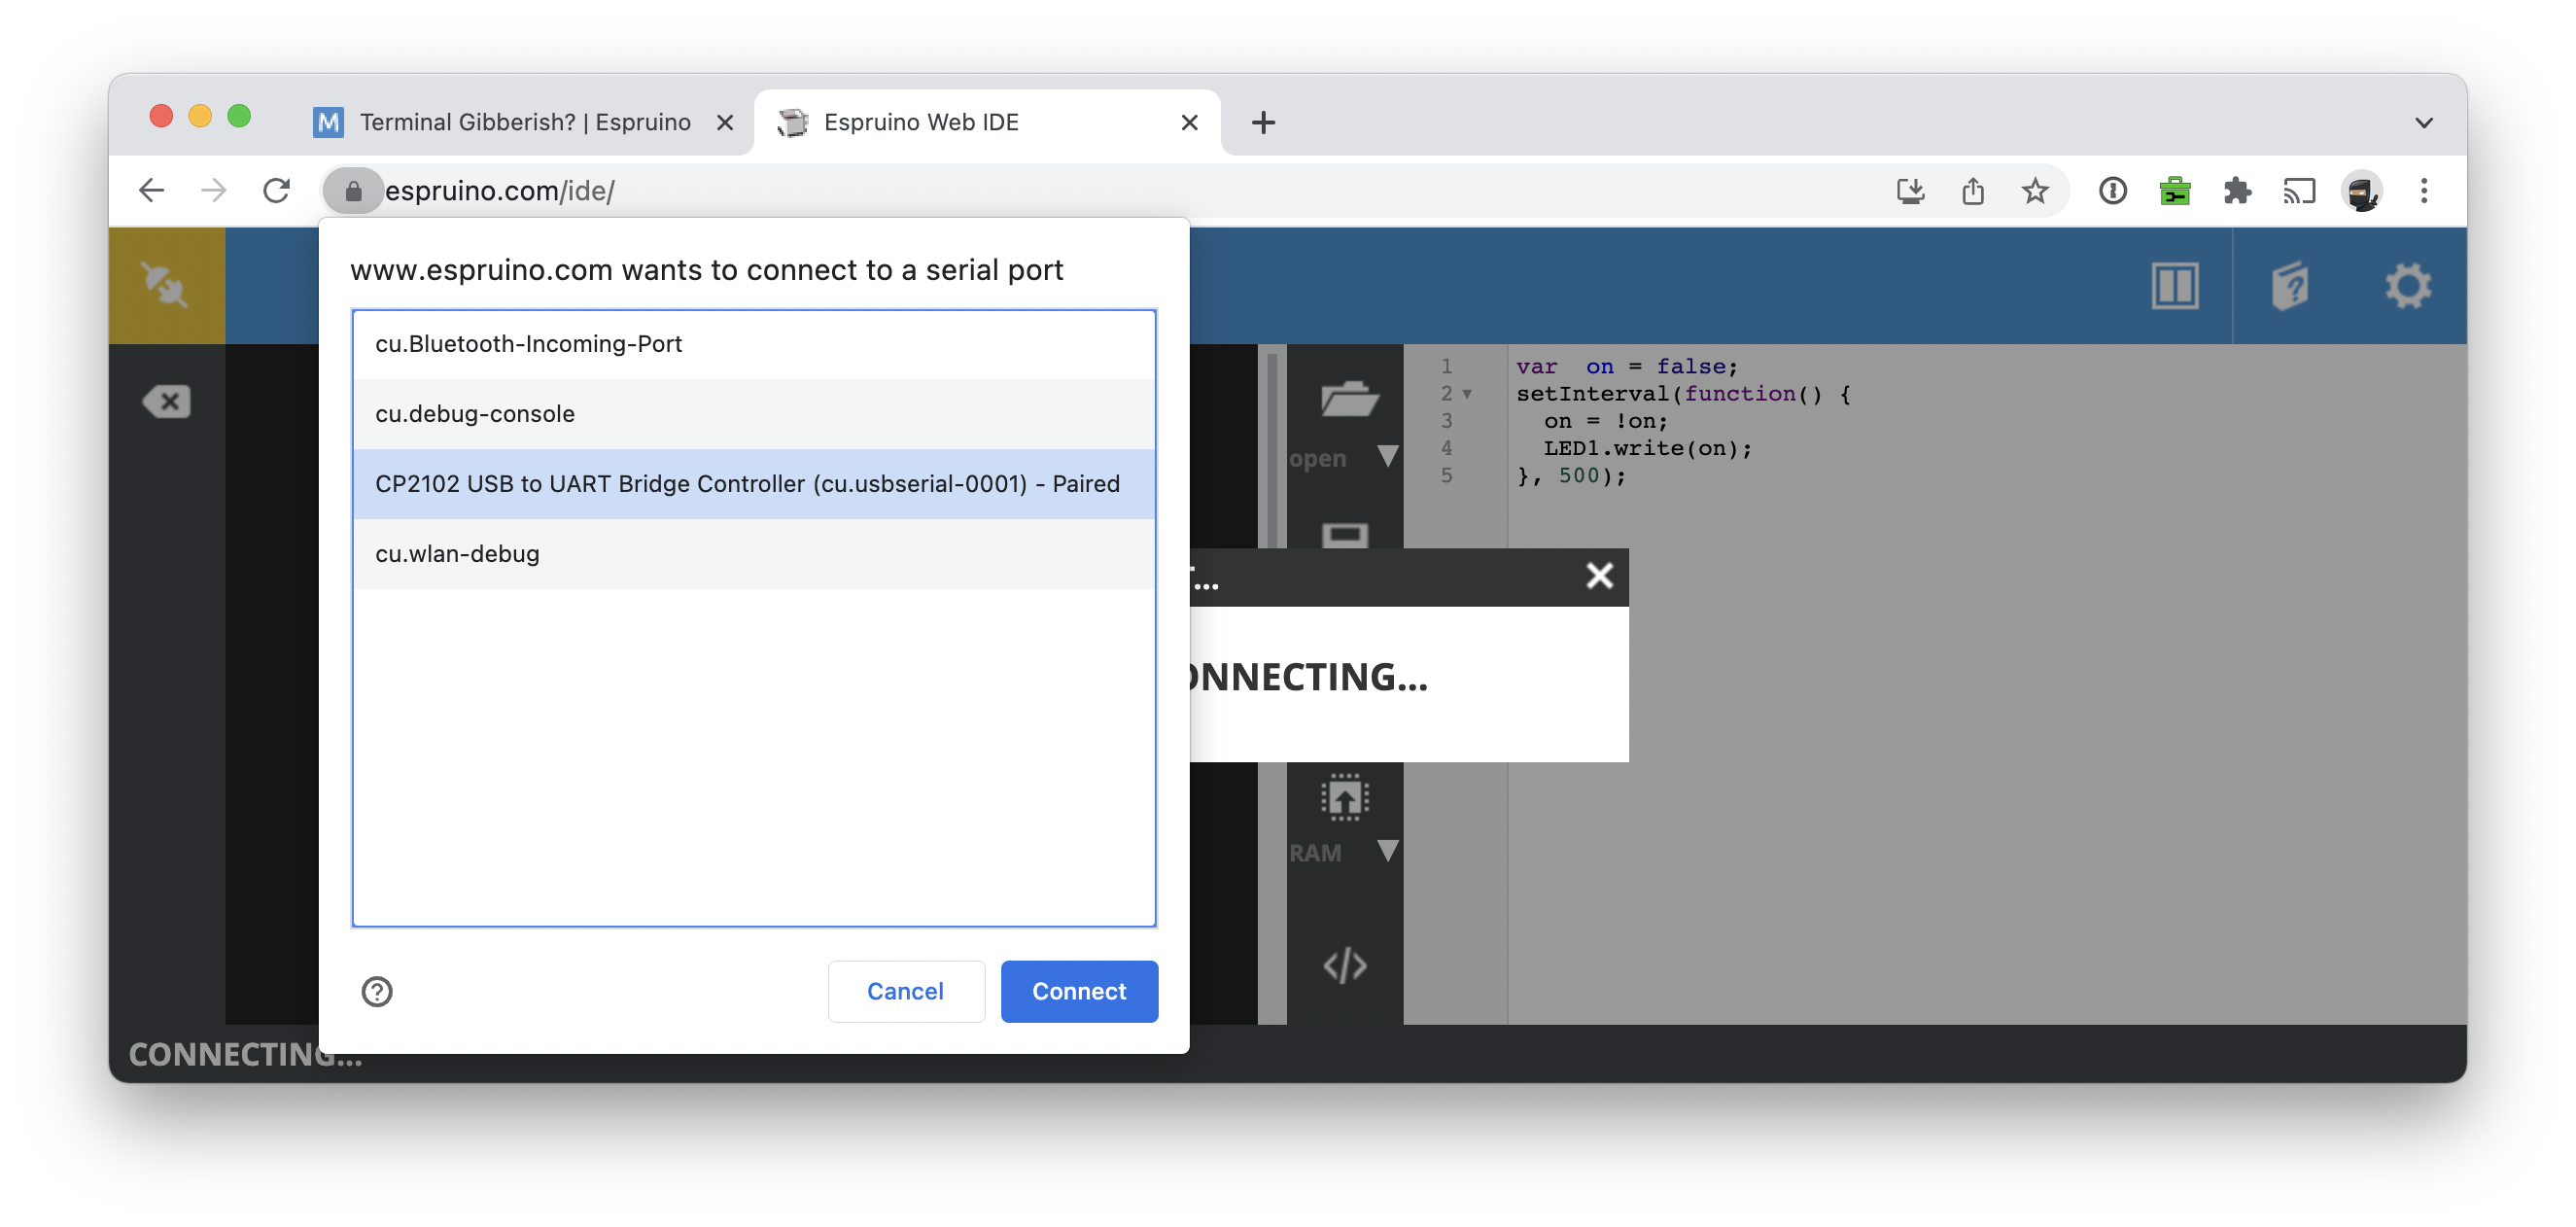The height and width of the screenshot is (1227, 2576).
Task: Open the Chrome tab list chevron
Action: pos(2424,123)
